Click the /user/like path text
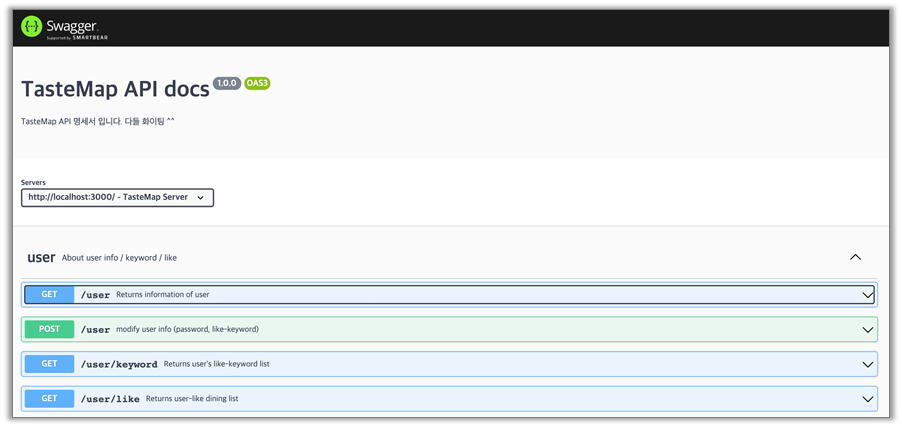This screenshot has height=427, width=902. click(x=110, y=399)
